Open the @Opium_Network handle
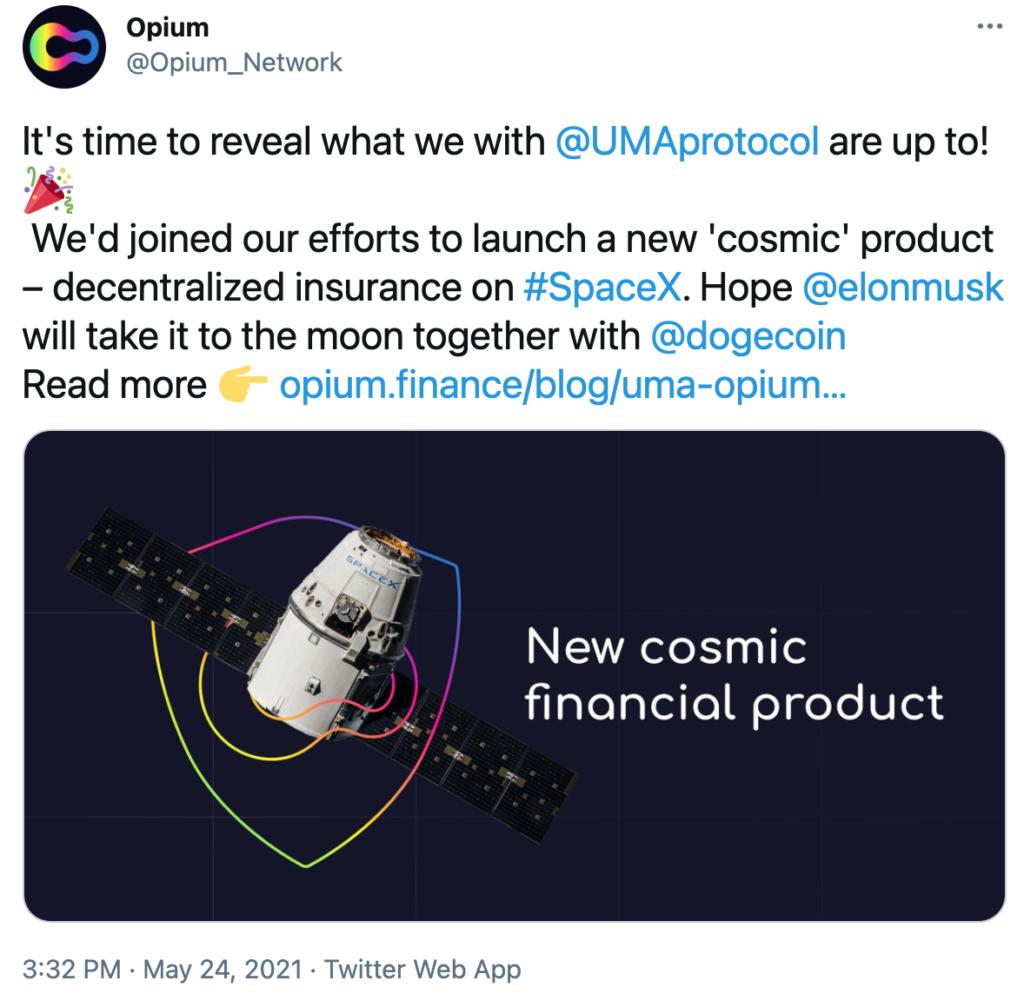 (x=234, y=63)
